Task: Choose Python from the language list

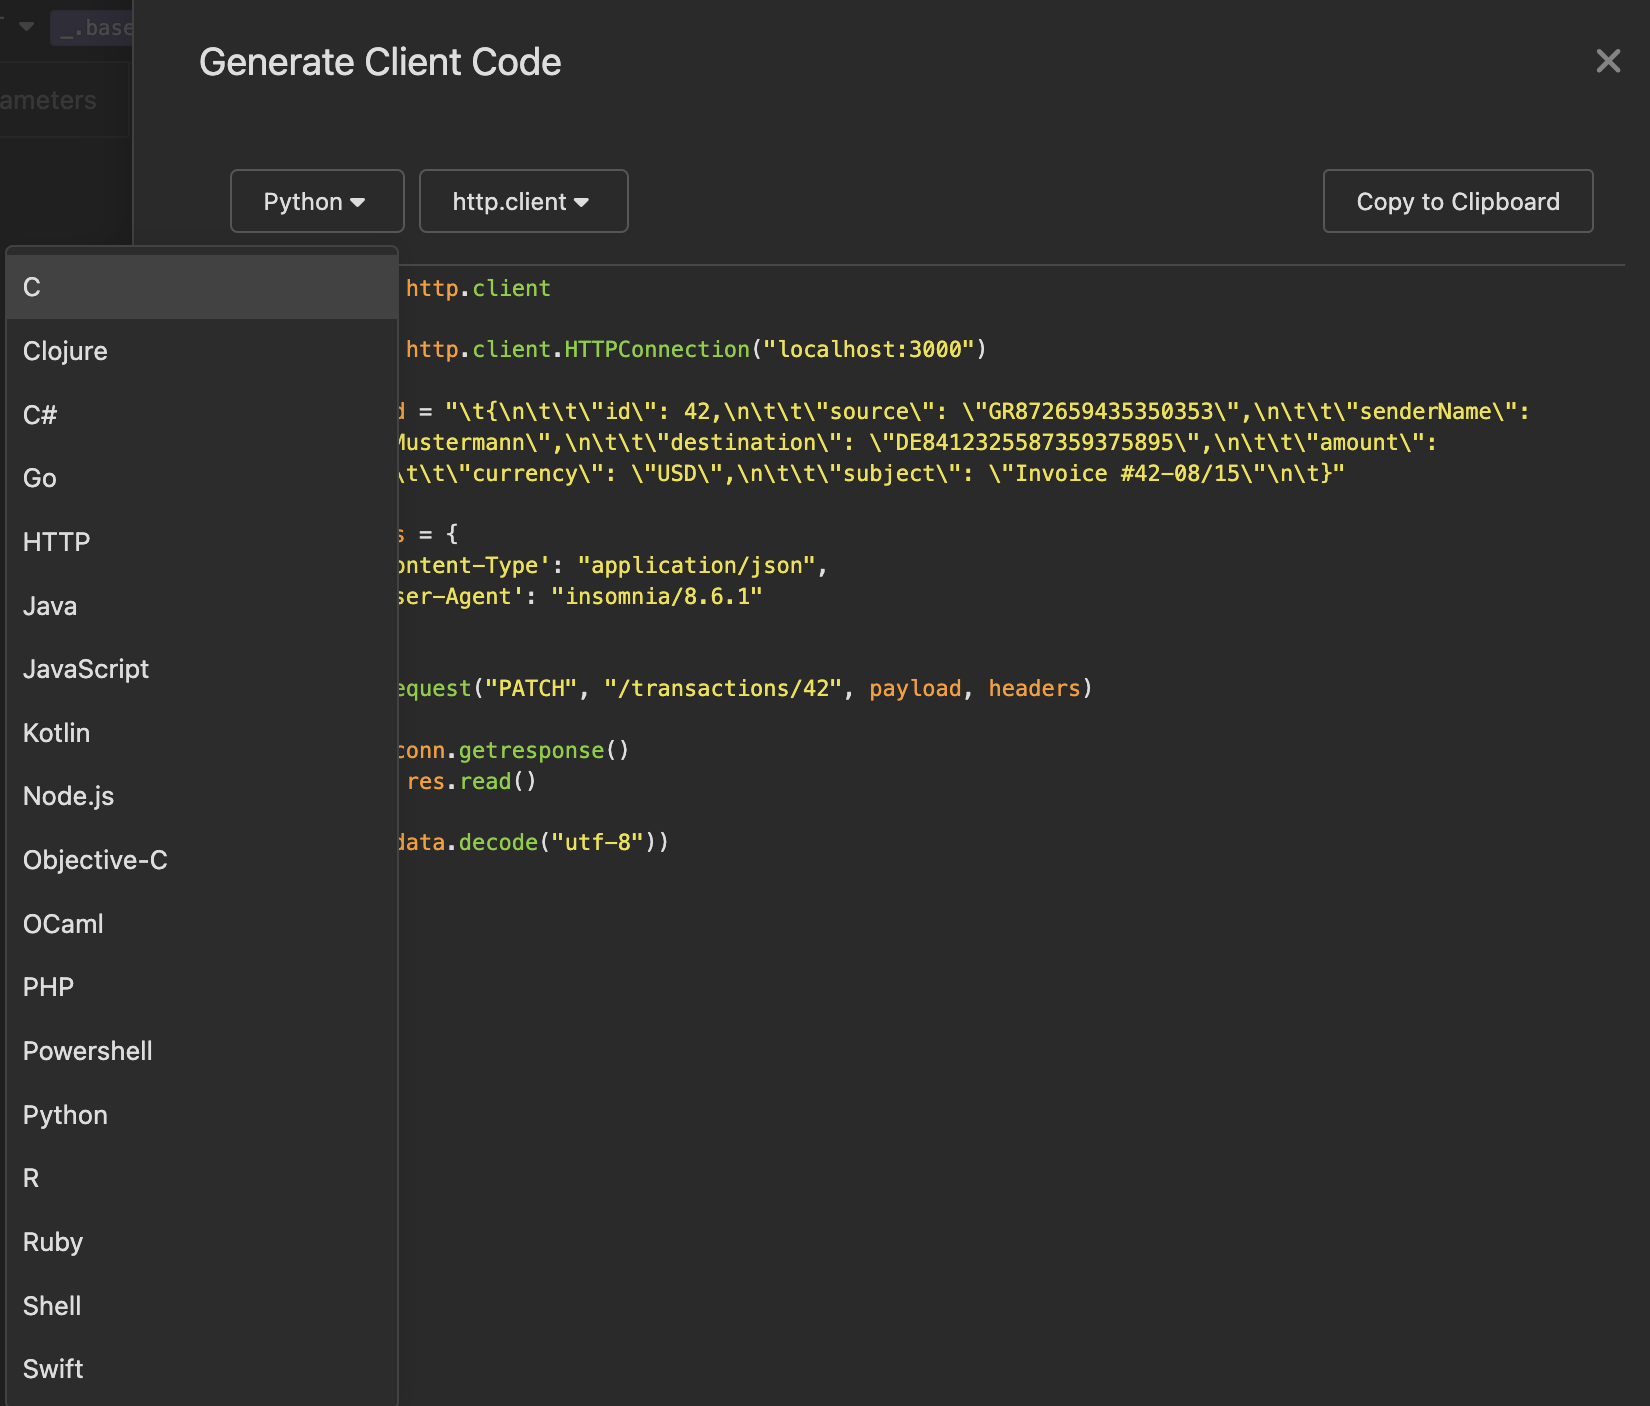Action: 202,1115
